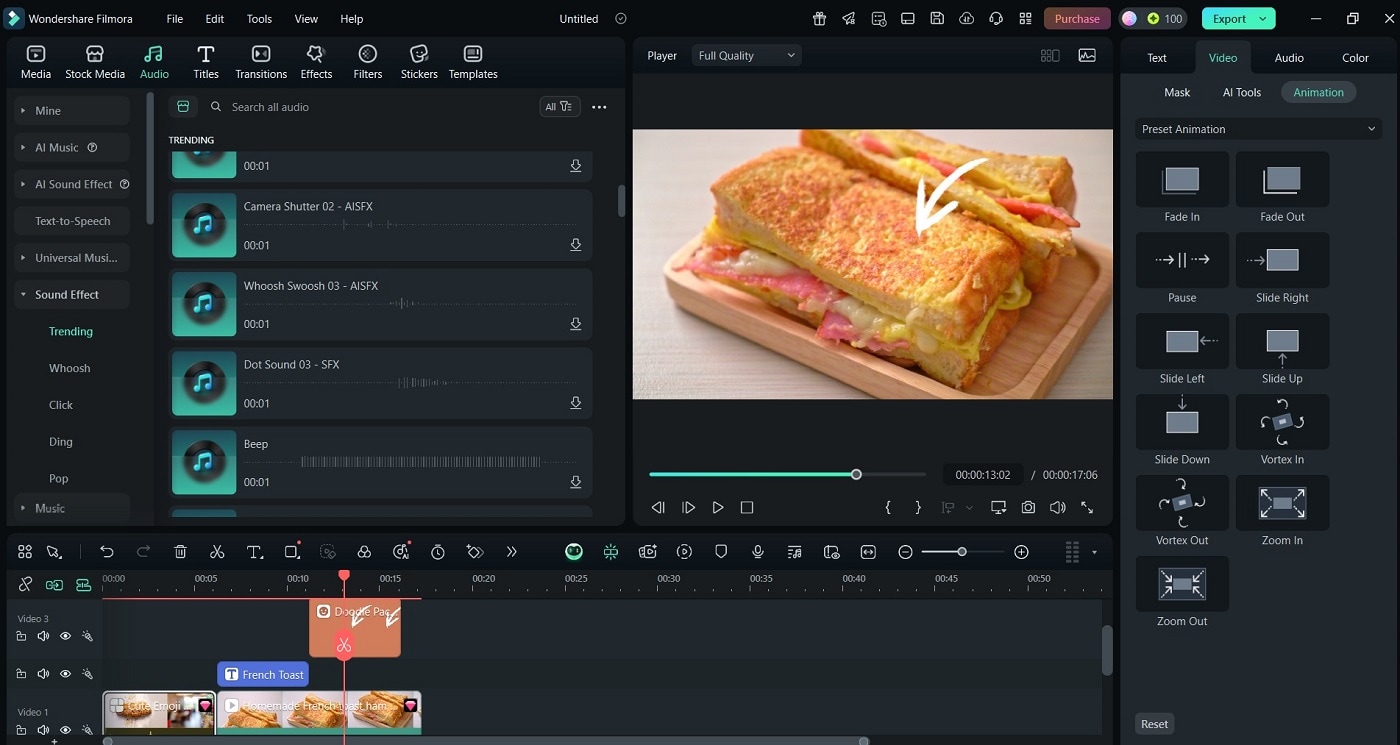Screen dimensions: 1400x745
Task: Select the Whoosh sound category
Action: click(x=70, y=368)
